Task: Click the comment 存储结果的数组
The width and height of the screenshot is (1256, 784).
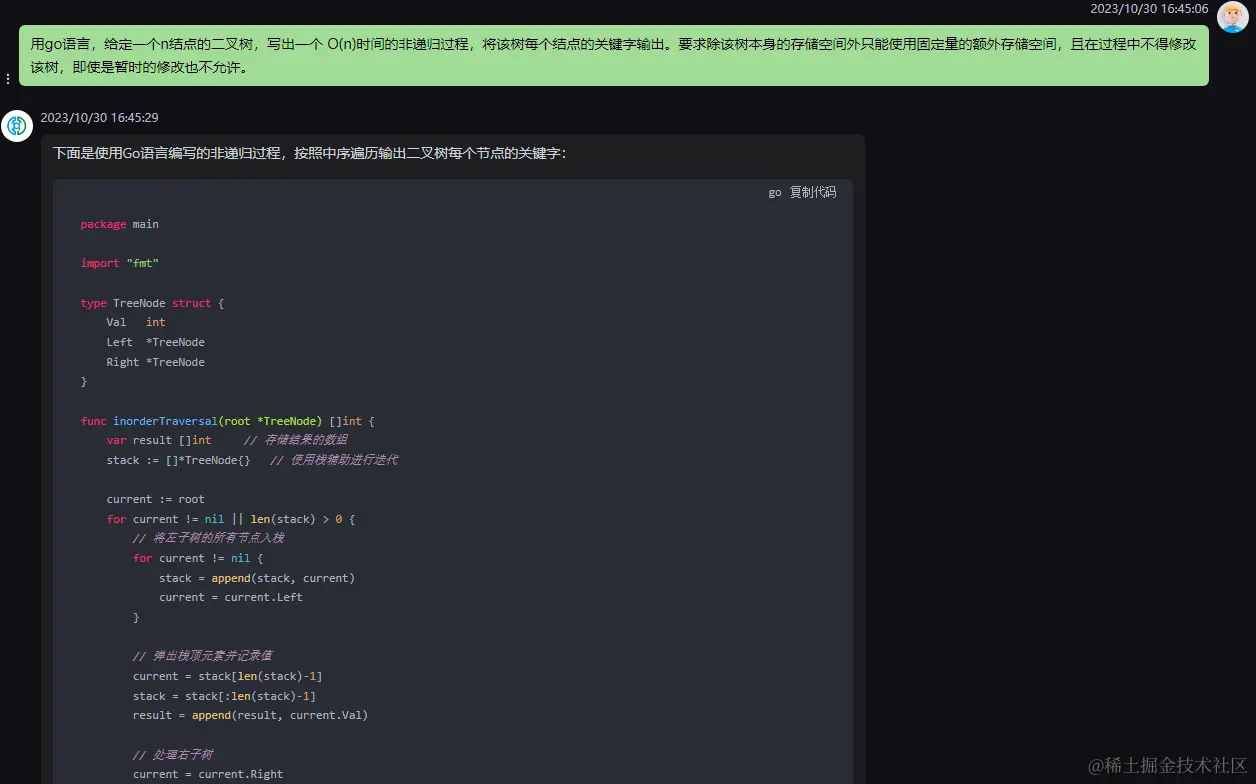Action: [x=296, y=440]
